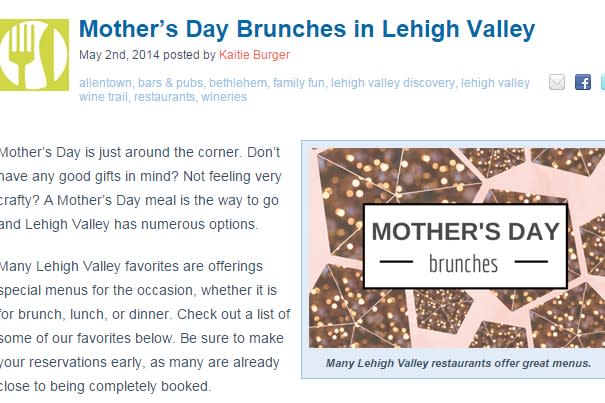This screenshot has height=403, width=605.
Task: Open the bars & pubs tag
Action: 170,83
